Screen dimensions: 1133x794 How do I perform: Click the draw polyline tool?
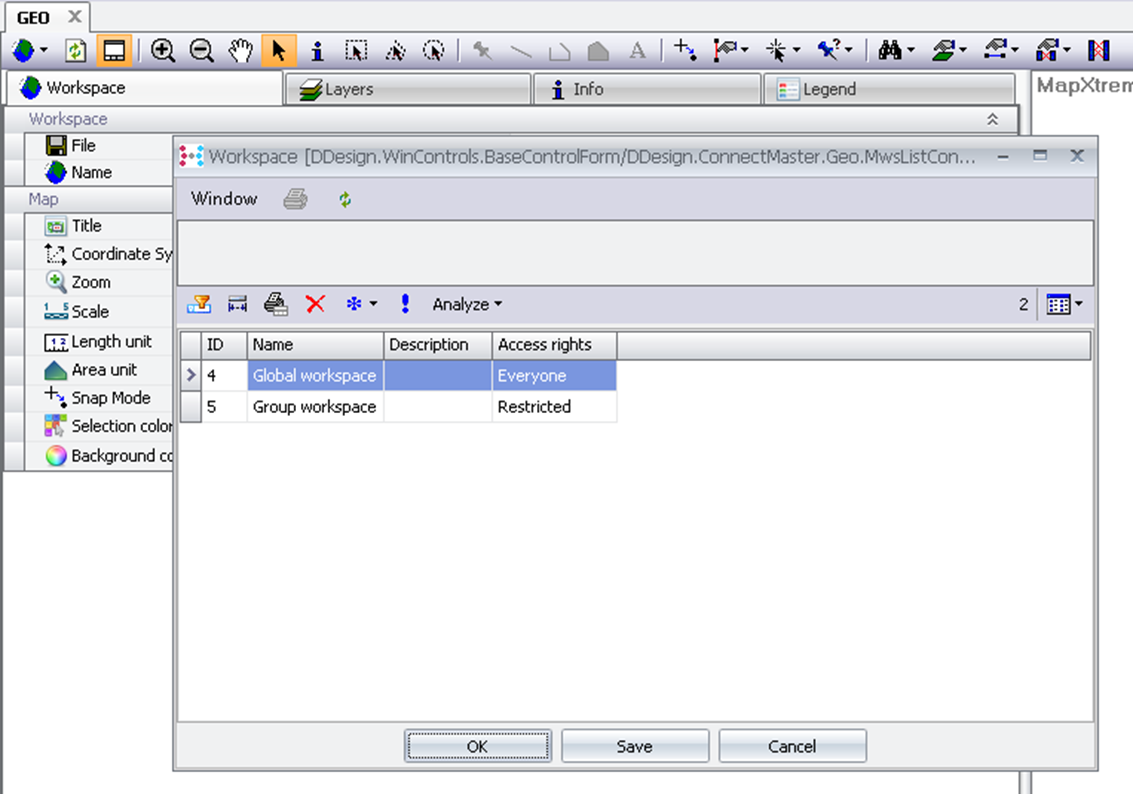click(559, 51)
